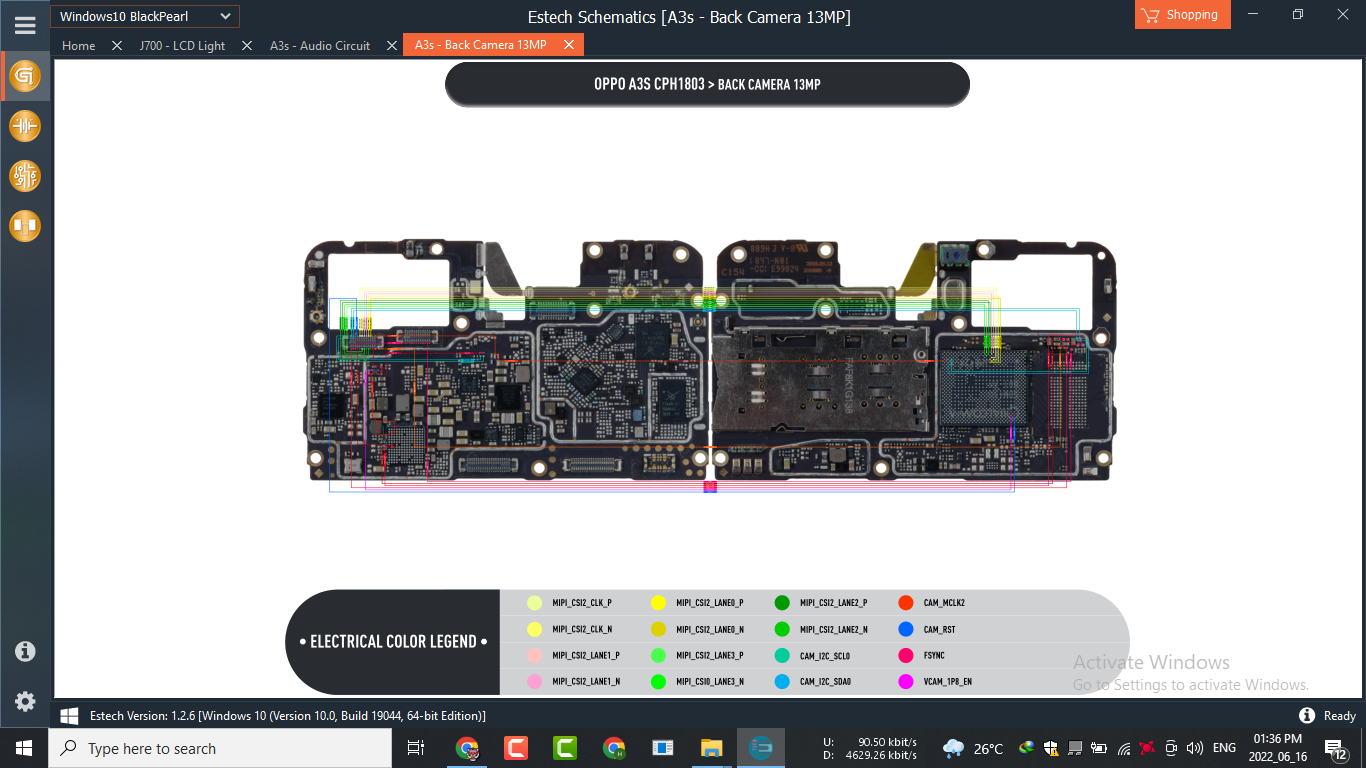The height and width of the screenshot is (768, 1366).
Task: Click the motherboard schematic image
Action: click(x=710, y=365)
